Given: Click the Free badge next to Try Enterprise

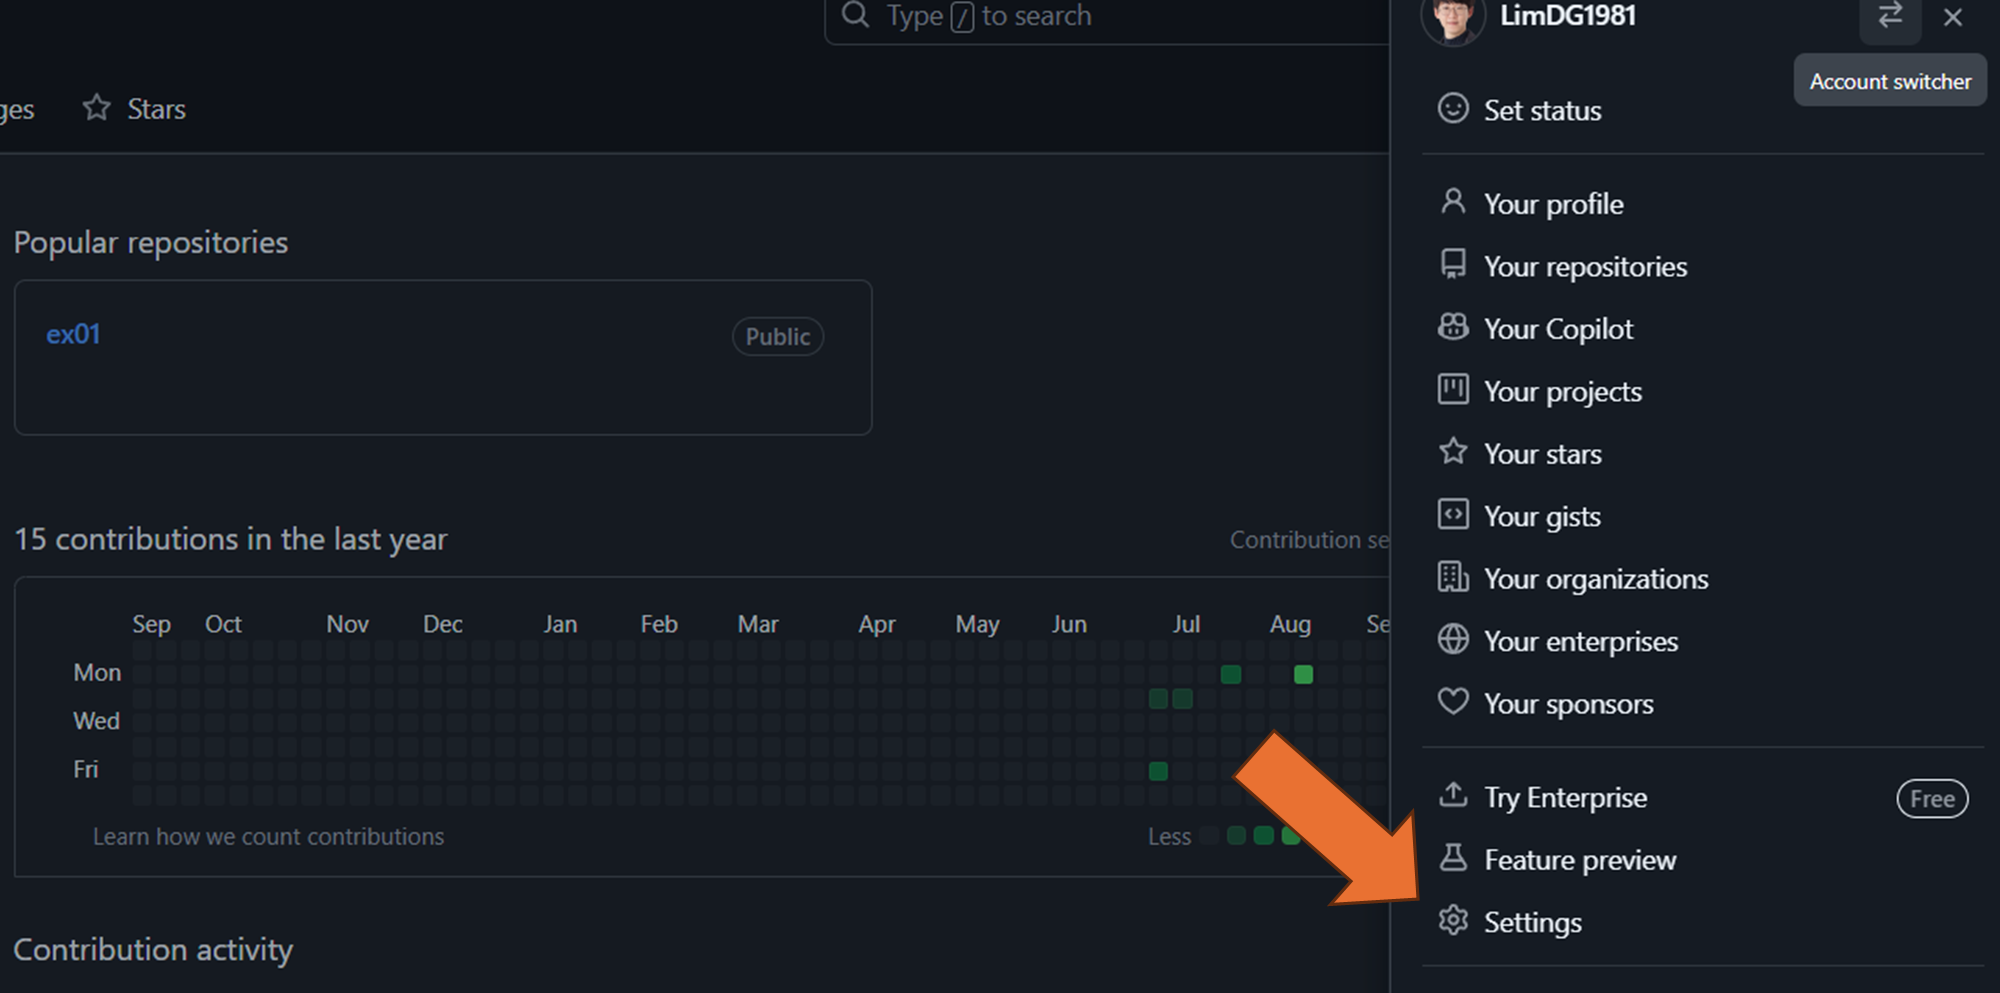Looking at the screenshot, I should (1932, 798).
